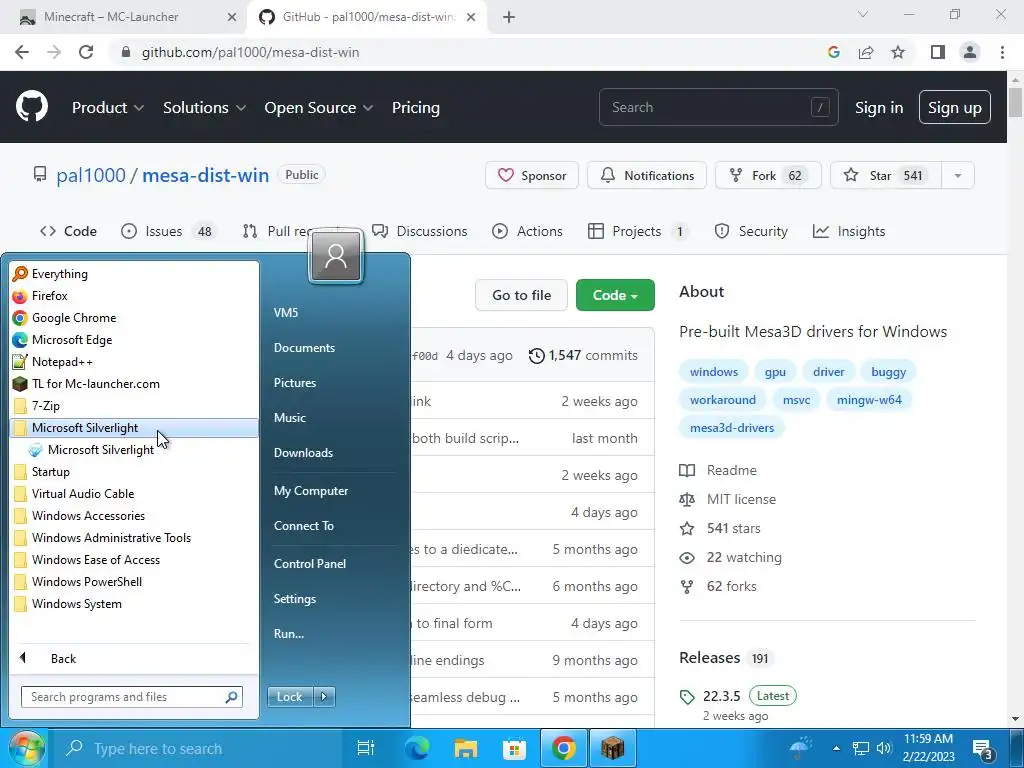
Task: Expand the Product menu on GitHub
Action: [x=108, y=108]
